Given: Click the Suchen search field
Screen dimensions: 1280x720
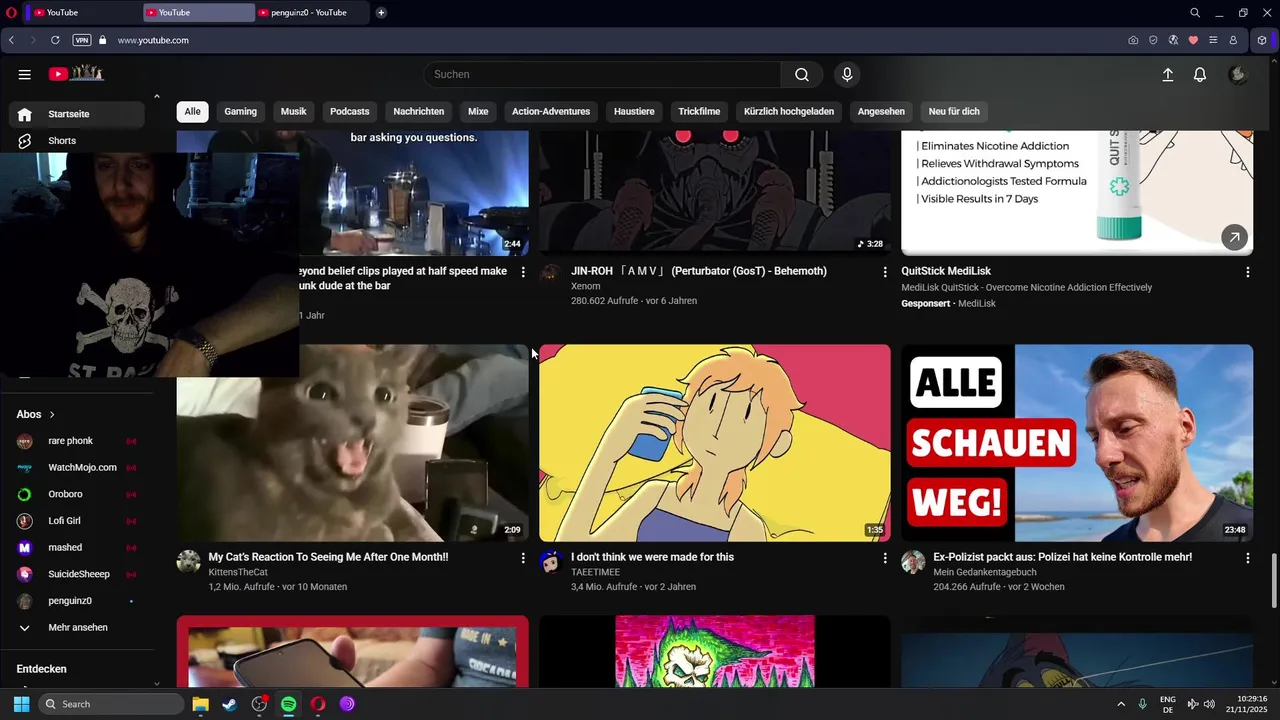Looking at the screenshot, I should 602,74.
